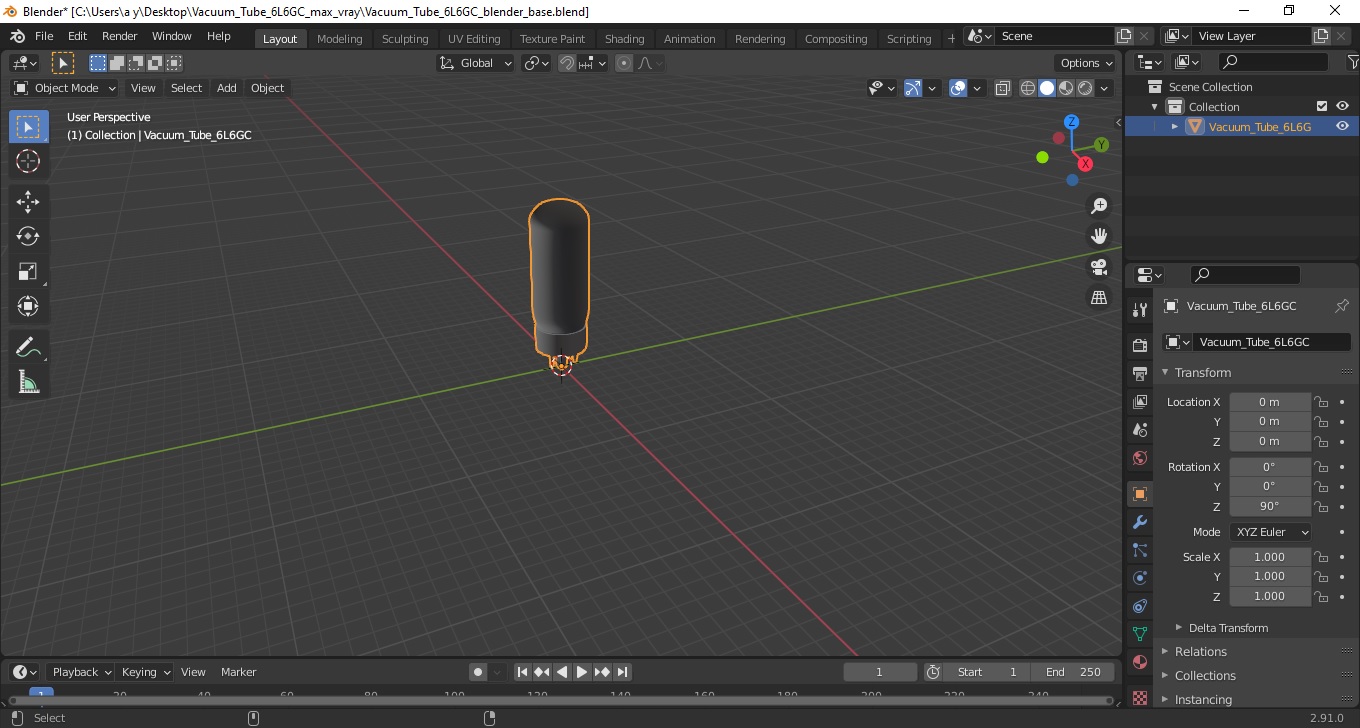Toggle X-ray display in viewport header
The image size is (1360, 728).
[1003, 88]
